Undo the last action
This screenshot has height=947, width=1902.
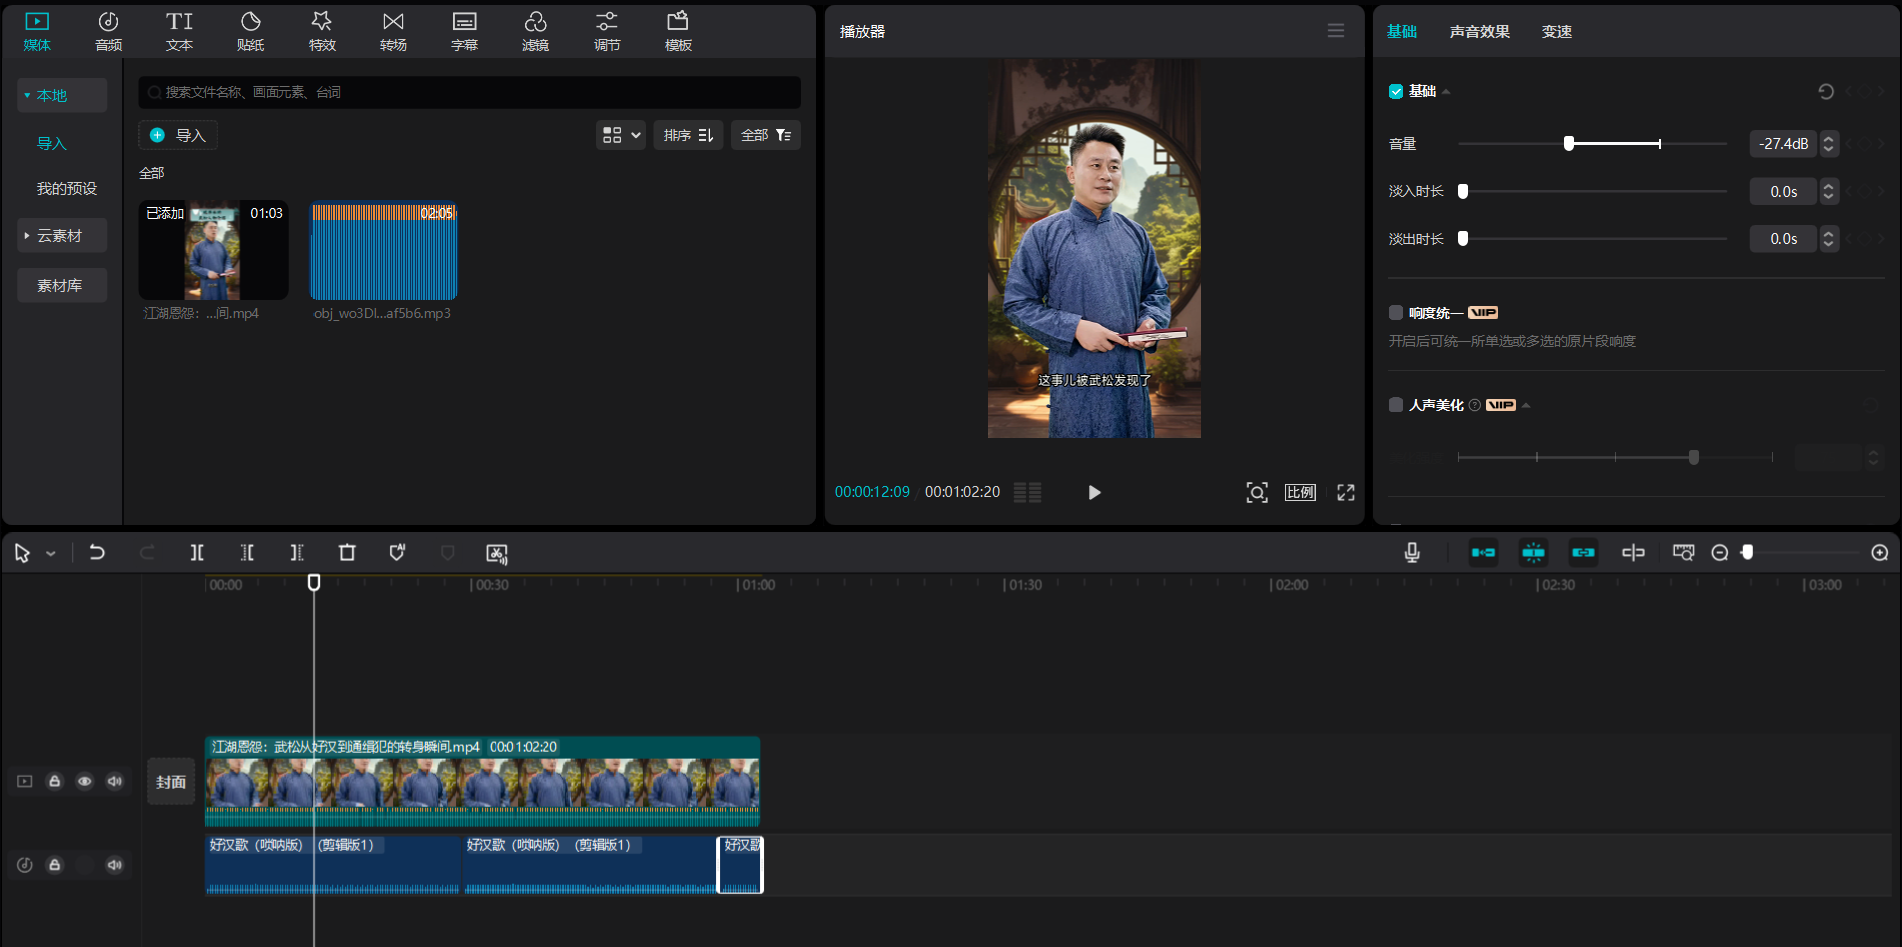[97, 552]
